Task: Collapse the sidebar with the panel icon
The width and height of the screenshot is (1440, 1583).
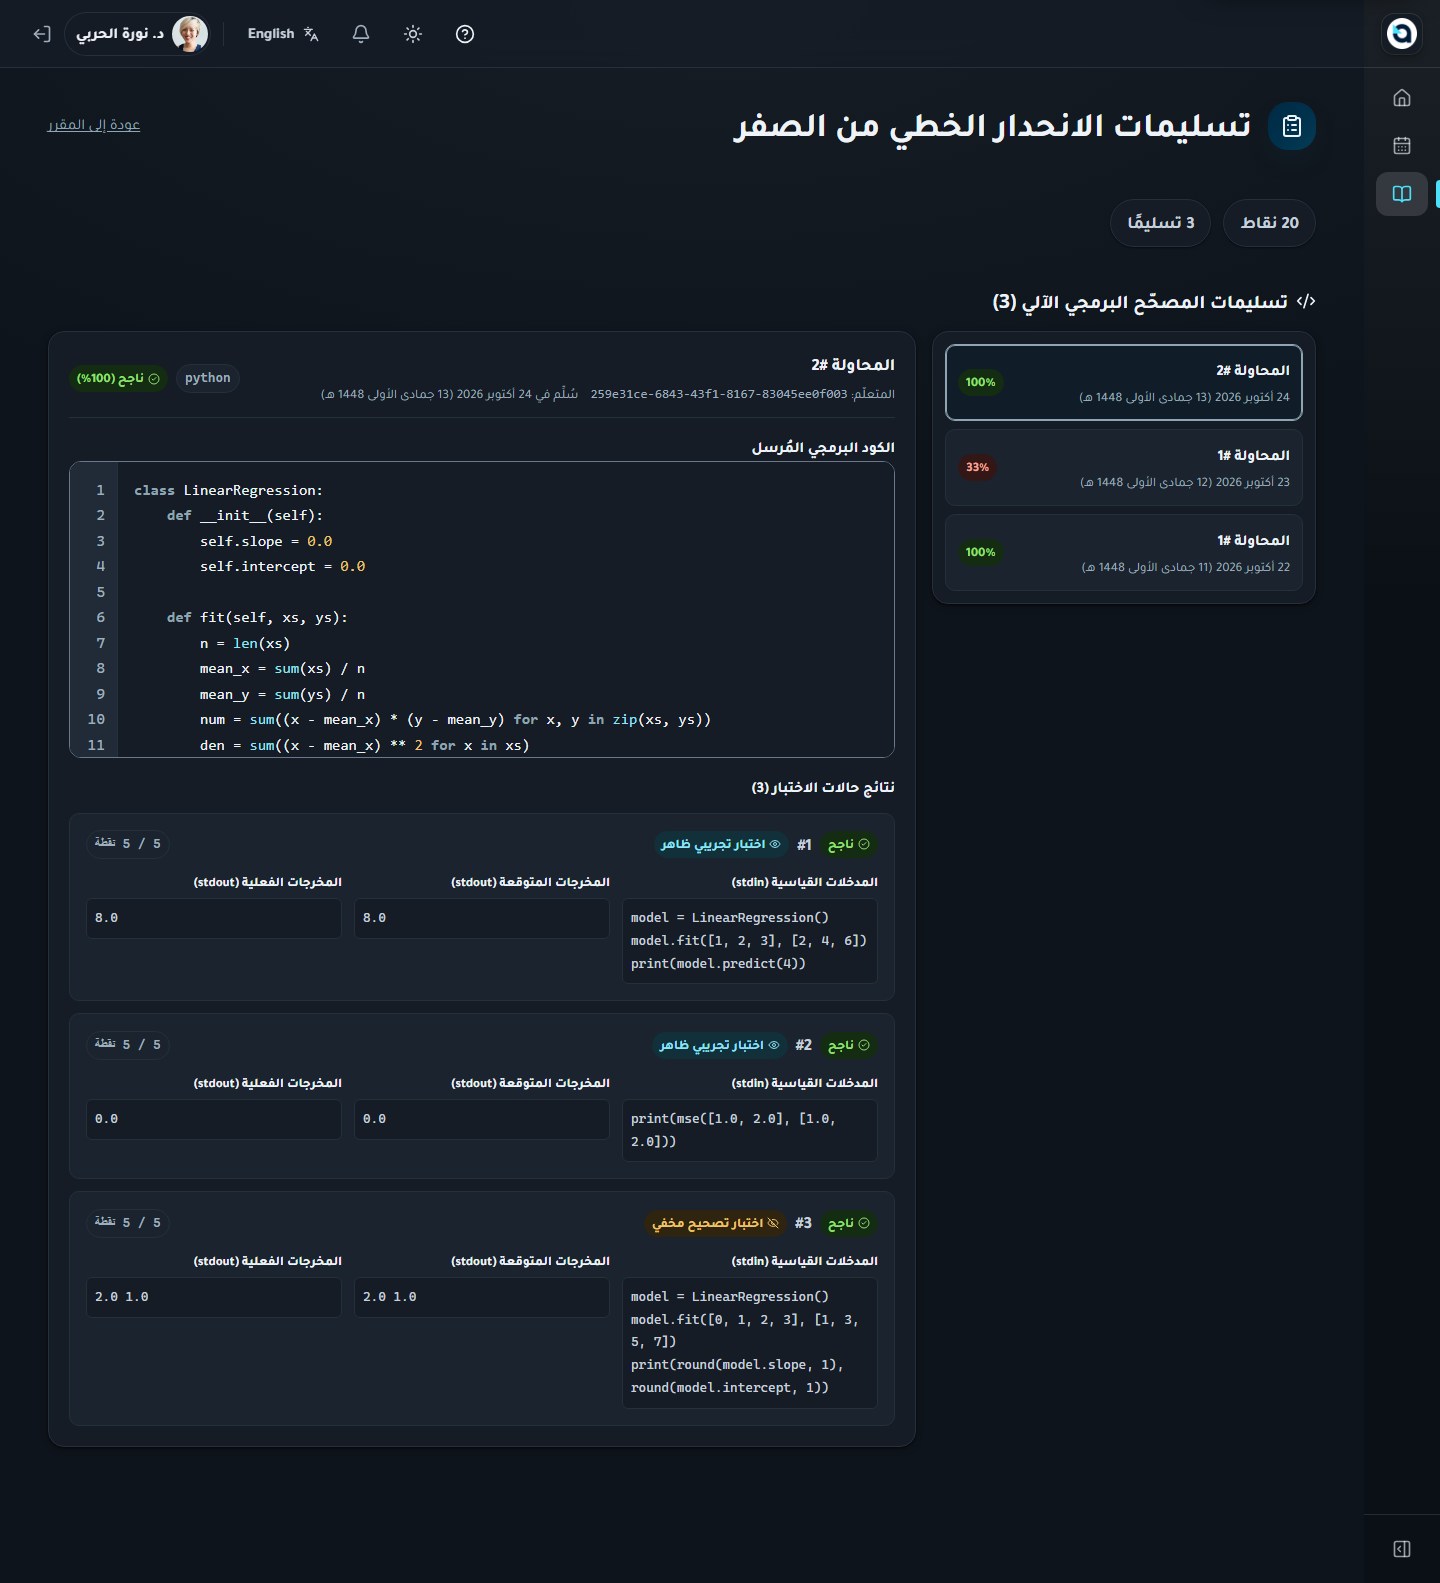Action: (1402, 1549)
